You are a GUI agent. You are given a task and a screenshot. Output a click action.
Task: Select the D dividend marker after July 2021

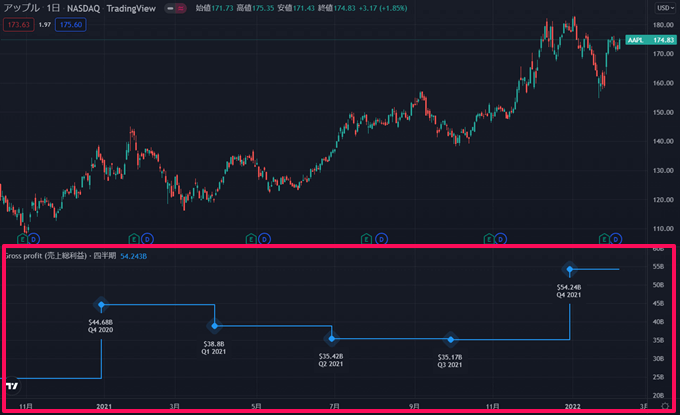click(x=381, y=239)
